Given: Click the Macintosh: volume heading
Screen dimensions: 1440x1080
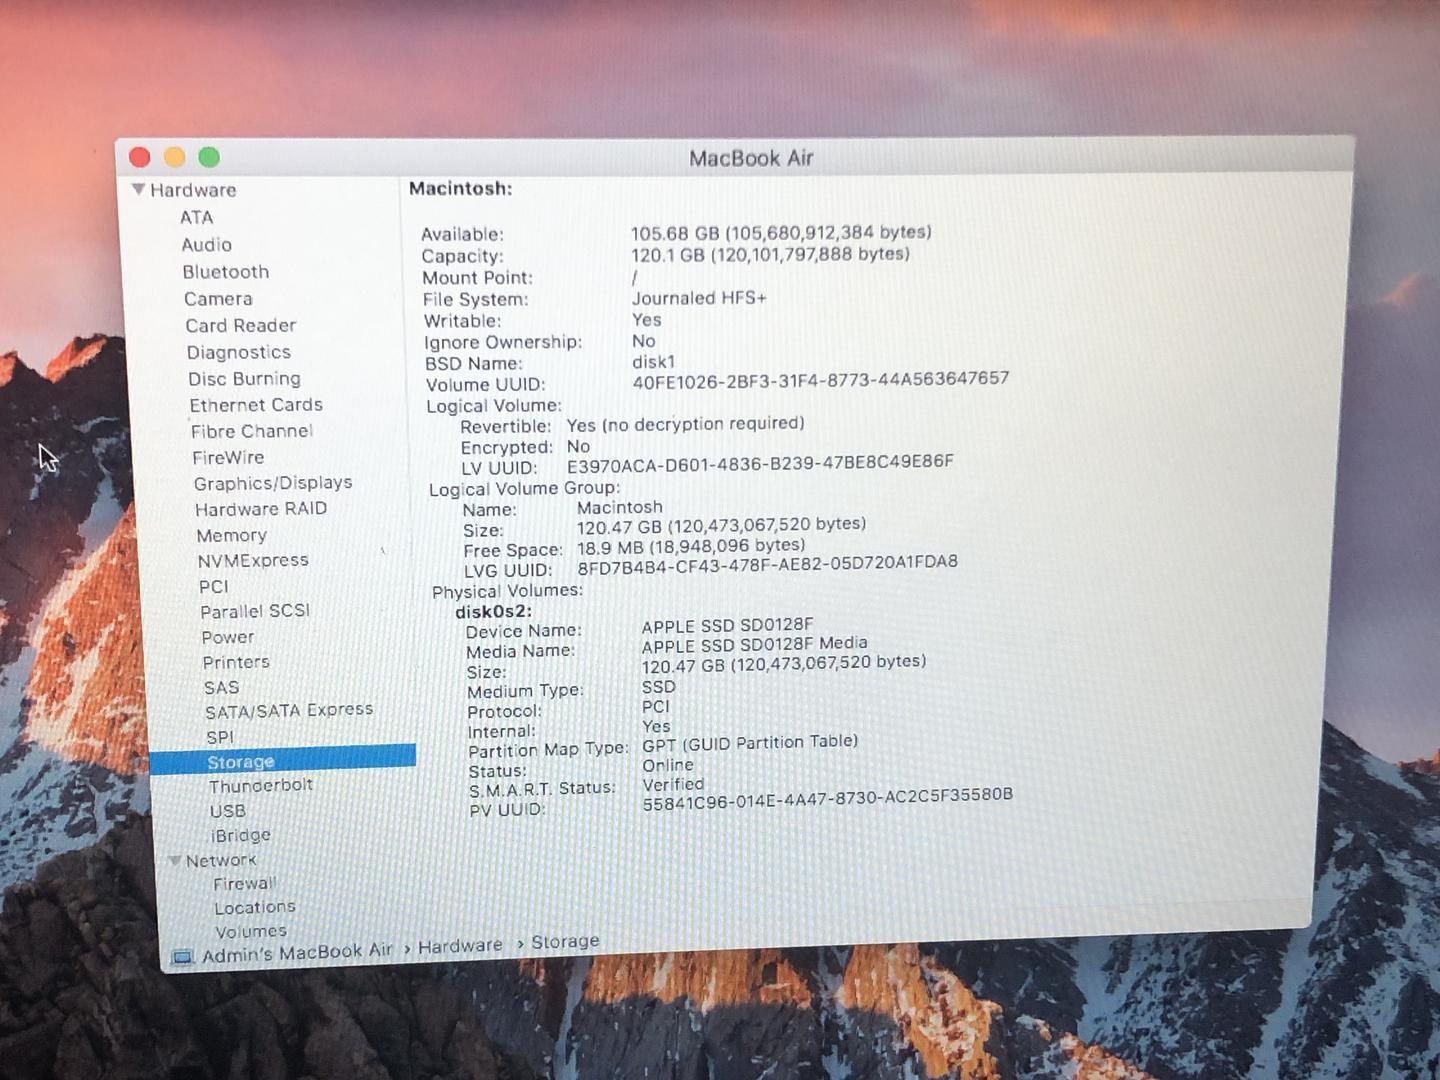Looking at the screenshot, I should [x=460, y=188].
